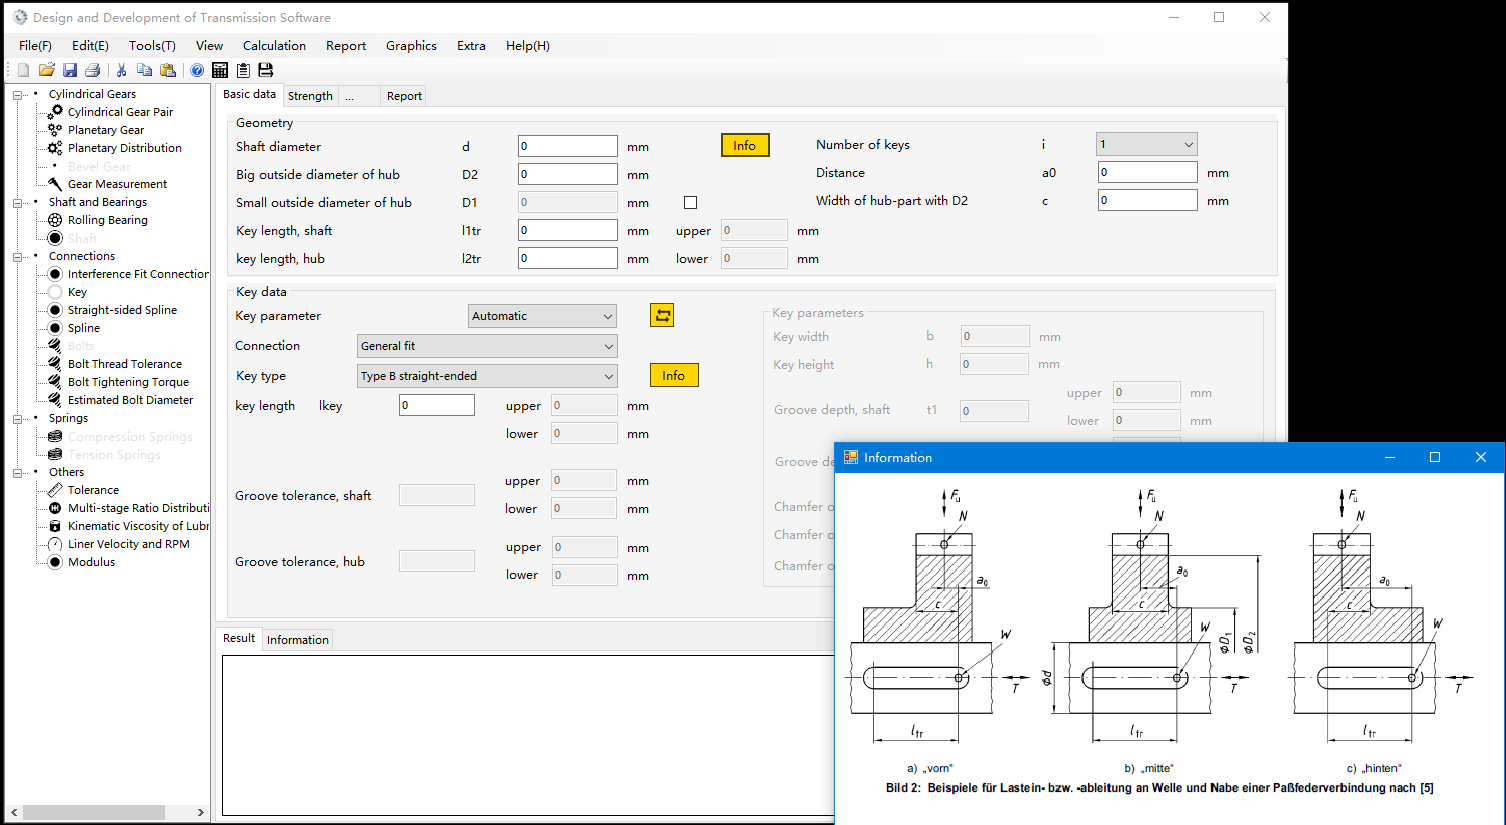Open a file with the folder icon
The height and width of the screenshot is (825, 1506).
[x=46, y=70]
